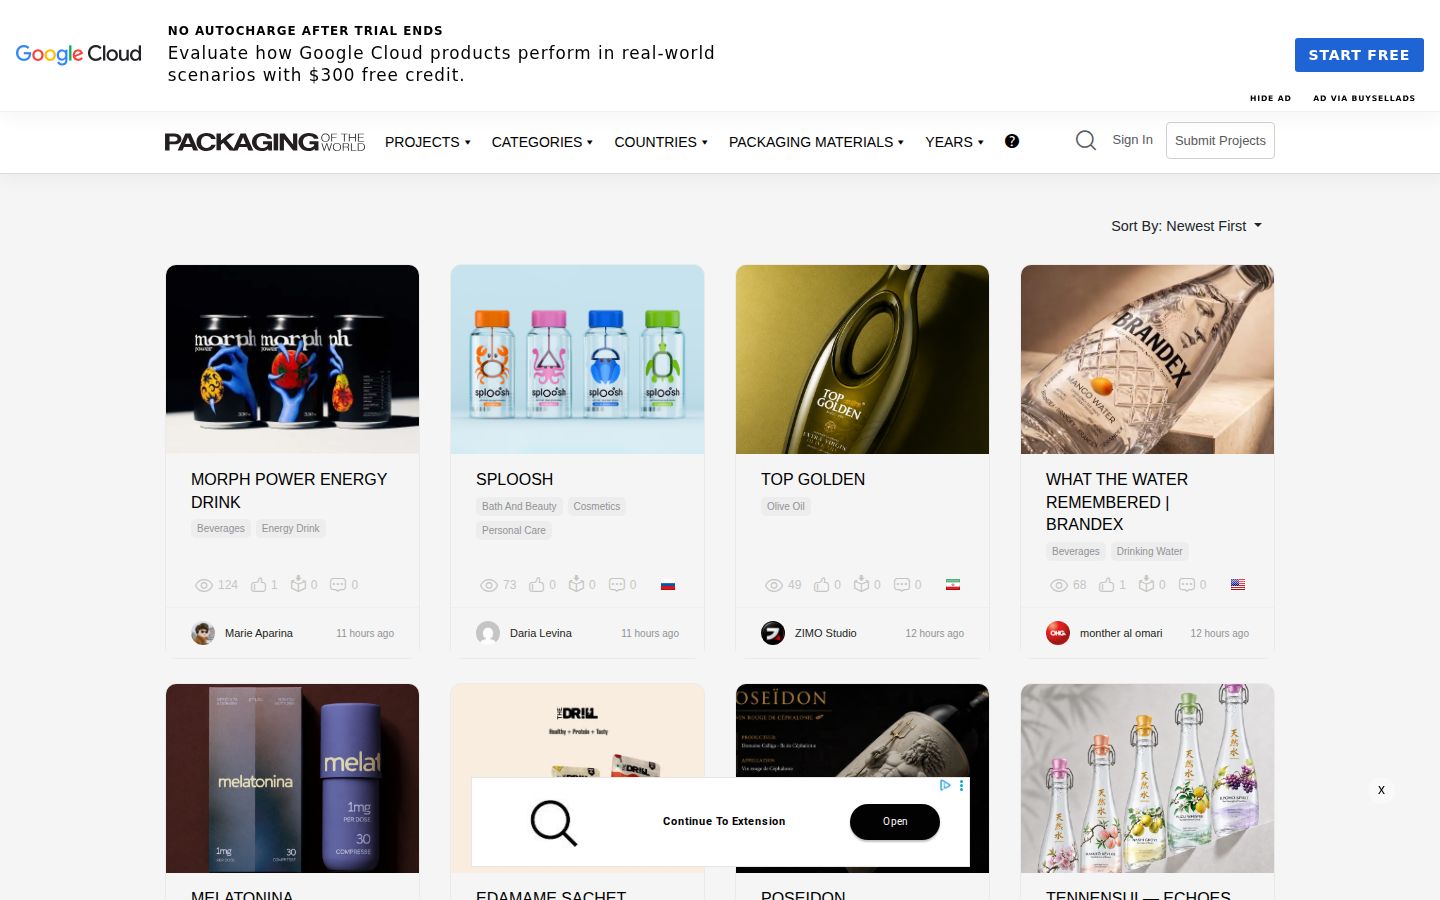Click the Packaging of the World logo

coord(265,142)
